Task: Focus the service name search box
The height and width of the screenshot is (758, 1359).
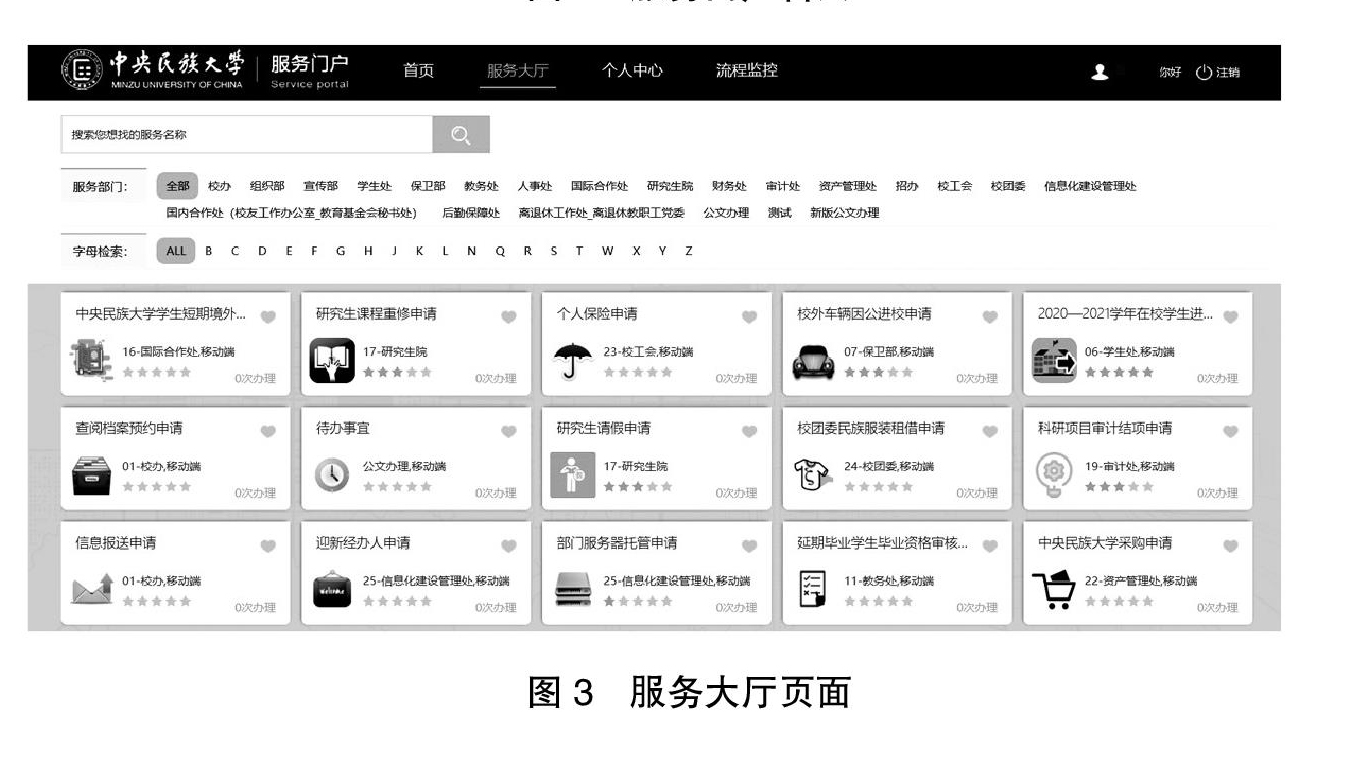Action: pos(247,135)
